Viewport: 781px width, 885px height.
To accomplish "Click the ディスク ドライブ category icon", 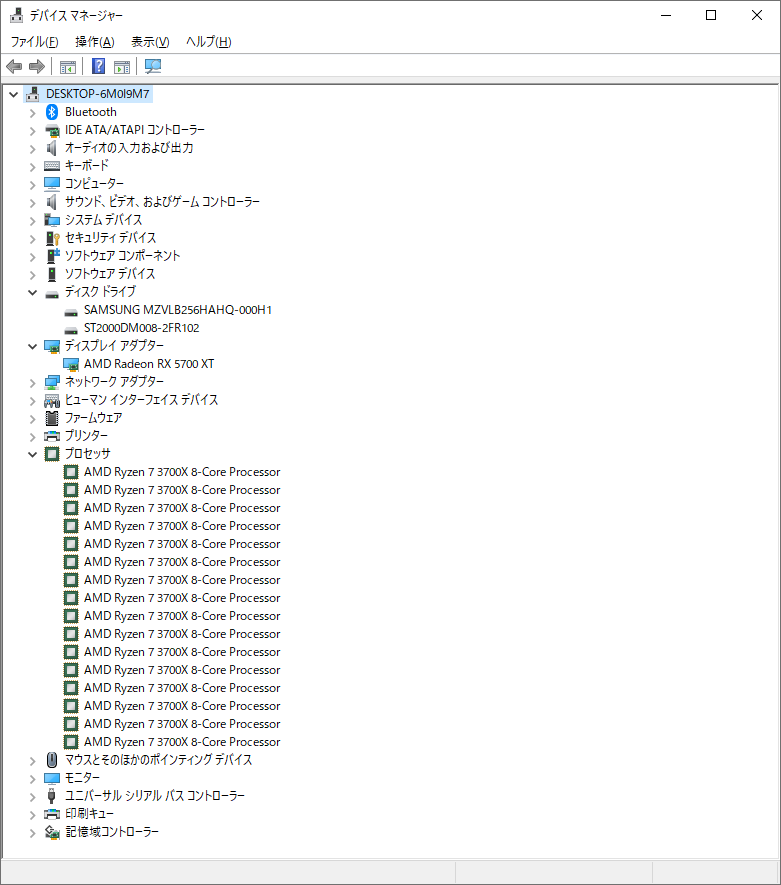I will pos(52,293).
